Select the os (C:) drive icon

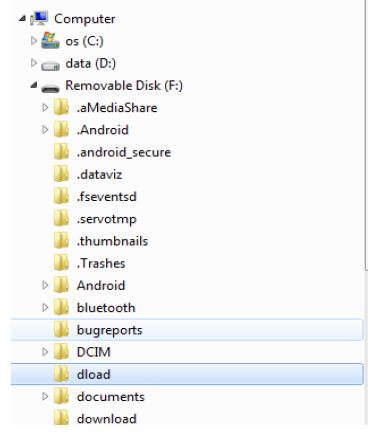tap(50, 41)
